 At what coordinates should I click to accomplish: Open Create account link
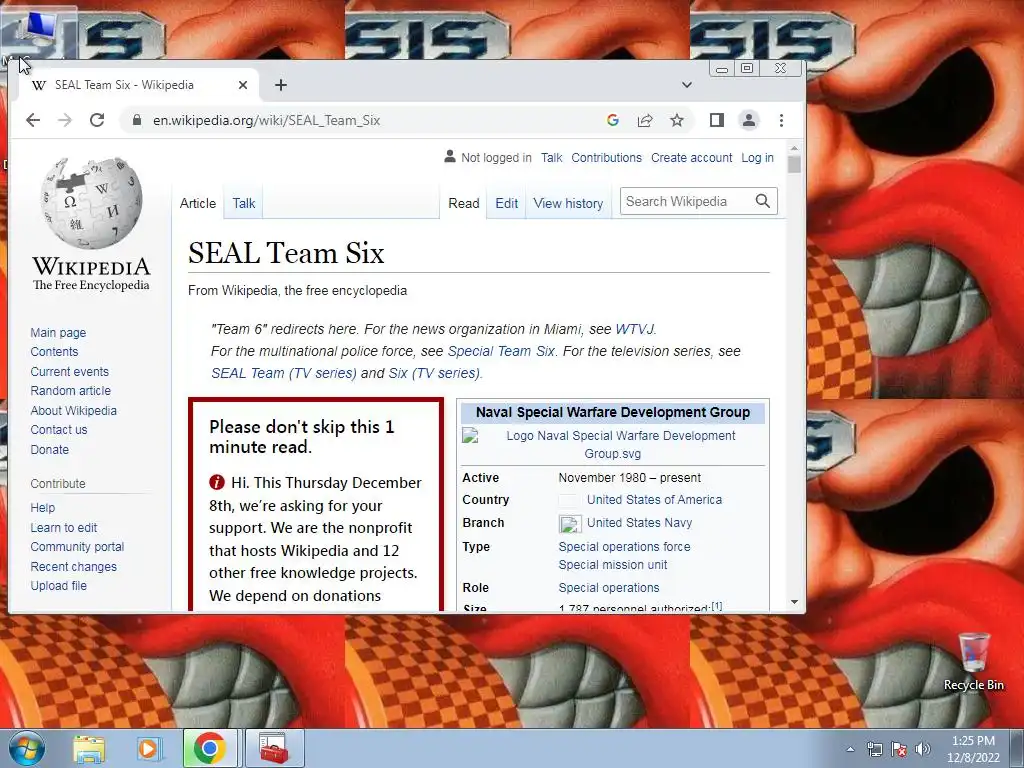coord(692,157)
